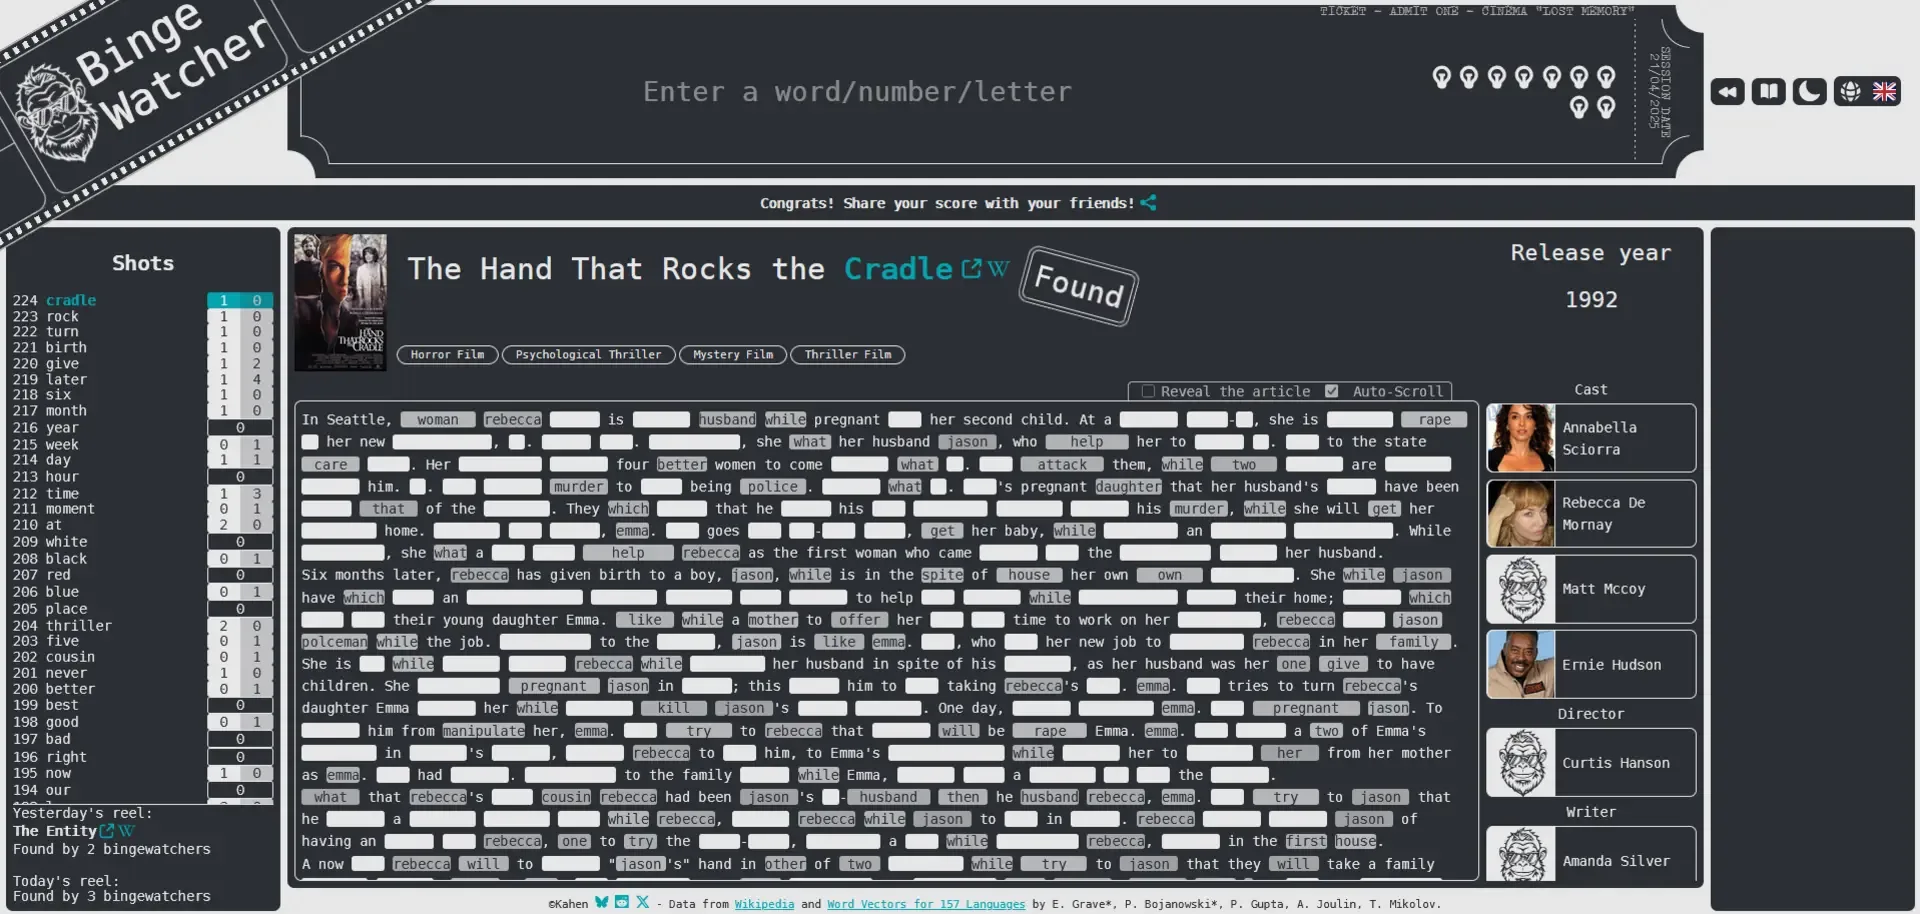Open external link icon beside The Entity

[107, 831]
